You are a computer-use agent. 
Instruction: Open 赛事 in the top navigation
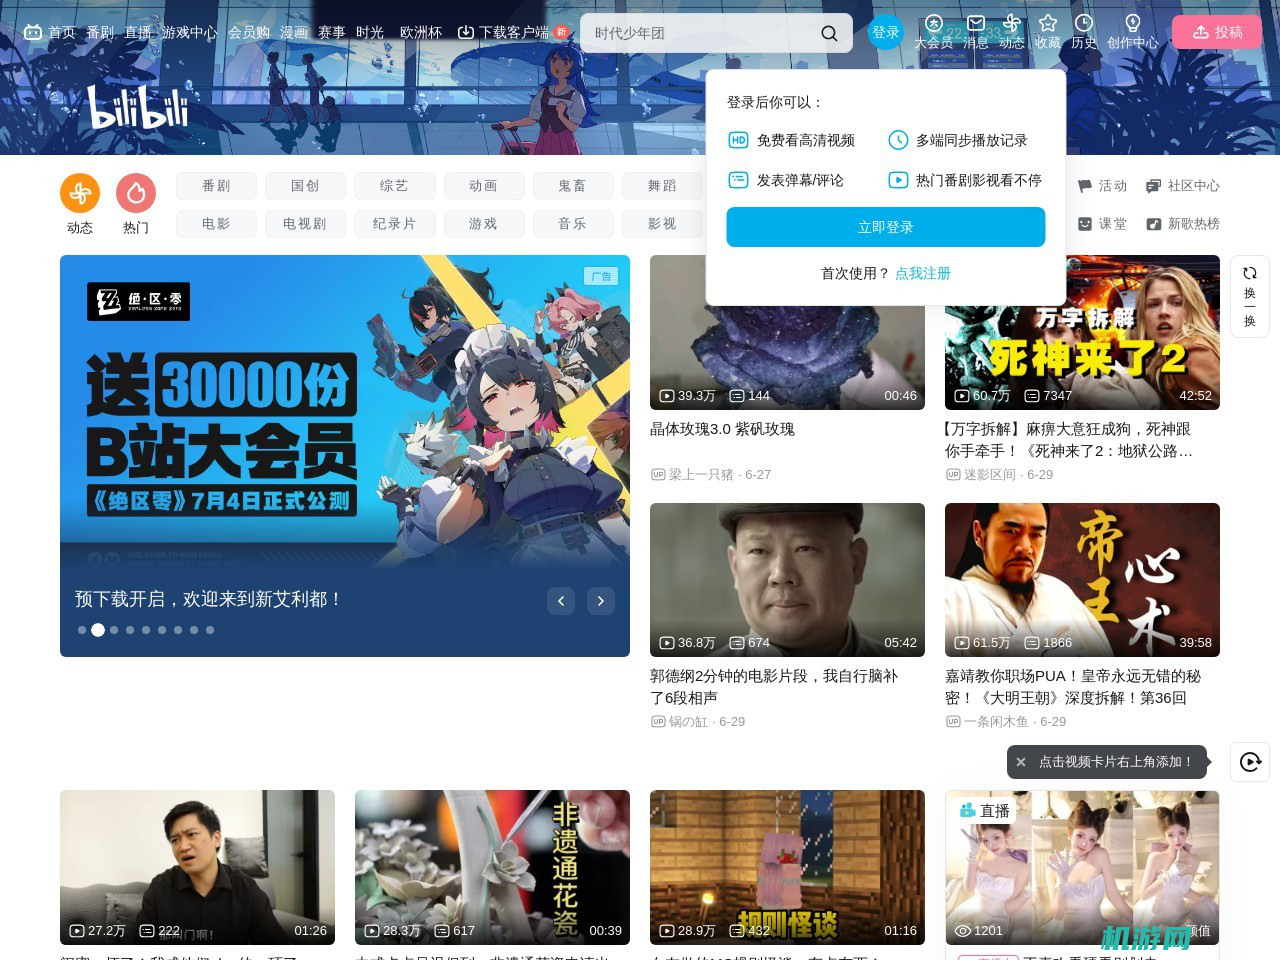pos(332,32)
